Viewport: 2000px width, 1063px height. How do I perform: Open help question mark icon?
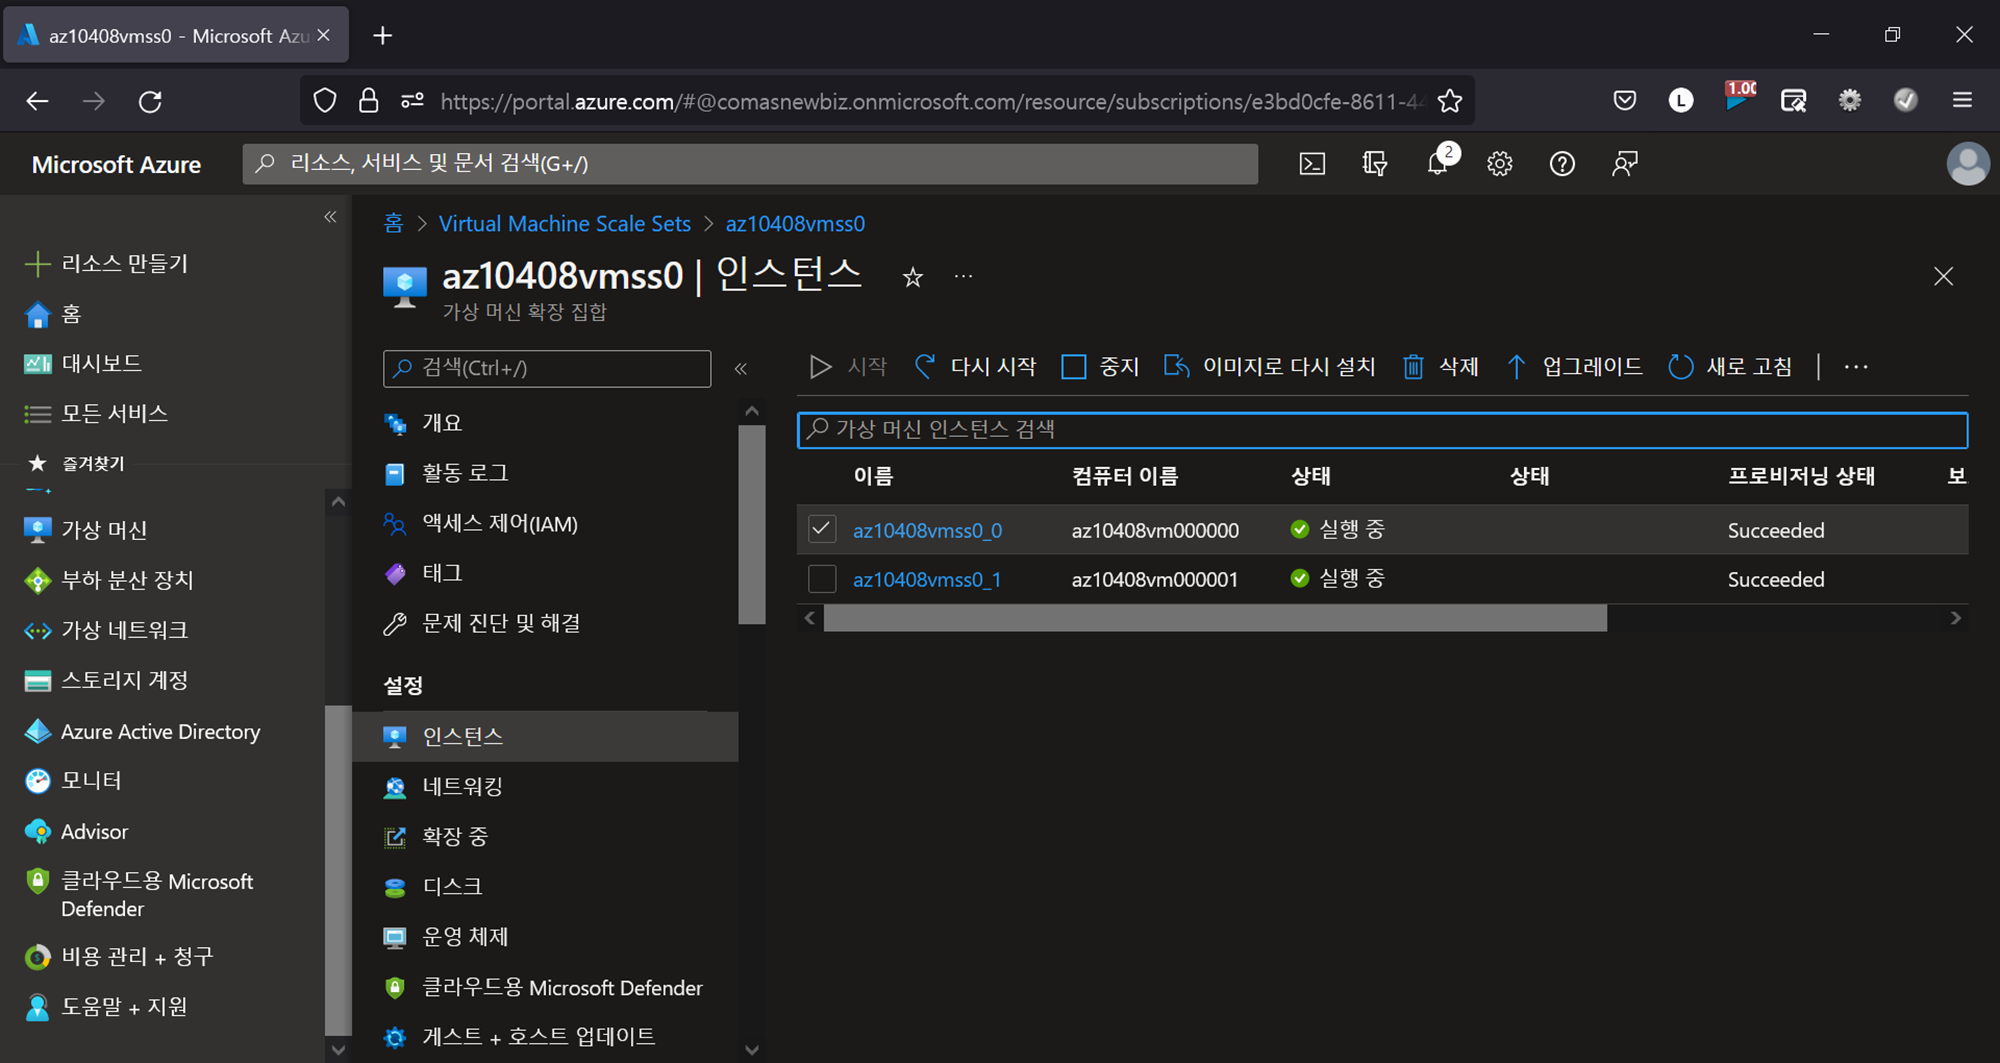[x=1562, y=164]
